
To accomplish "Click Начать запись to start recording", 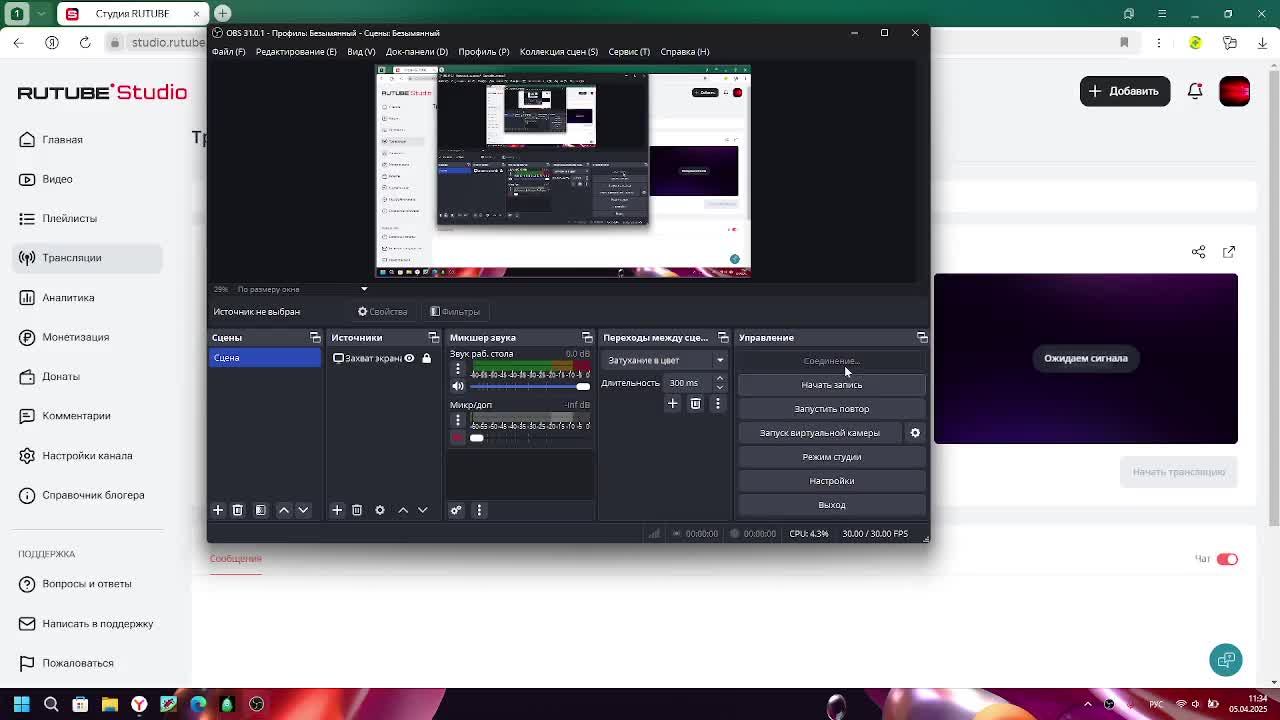I will [832, 385].
